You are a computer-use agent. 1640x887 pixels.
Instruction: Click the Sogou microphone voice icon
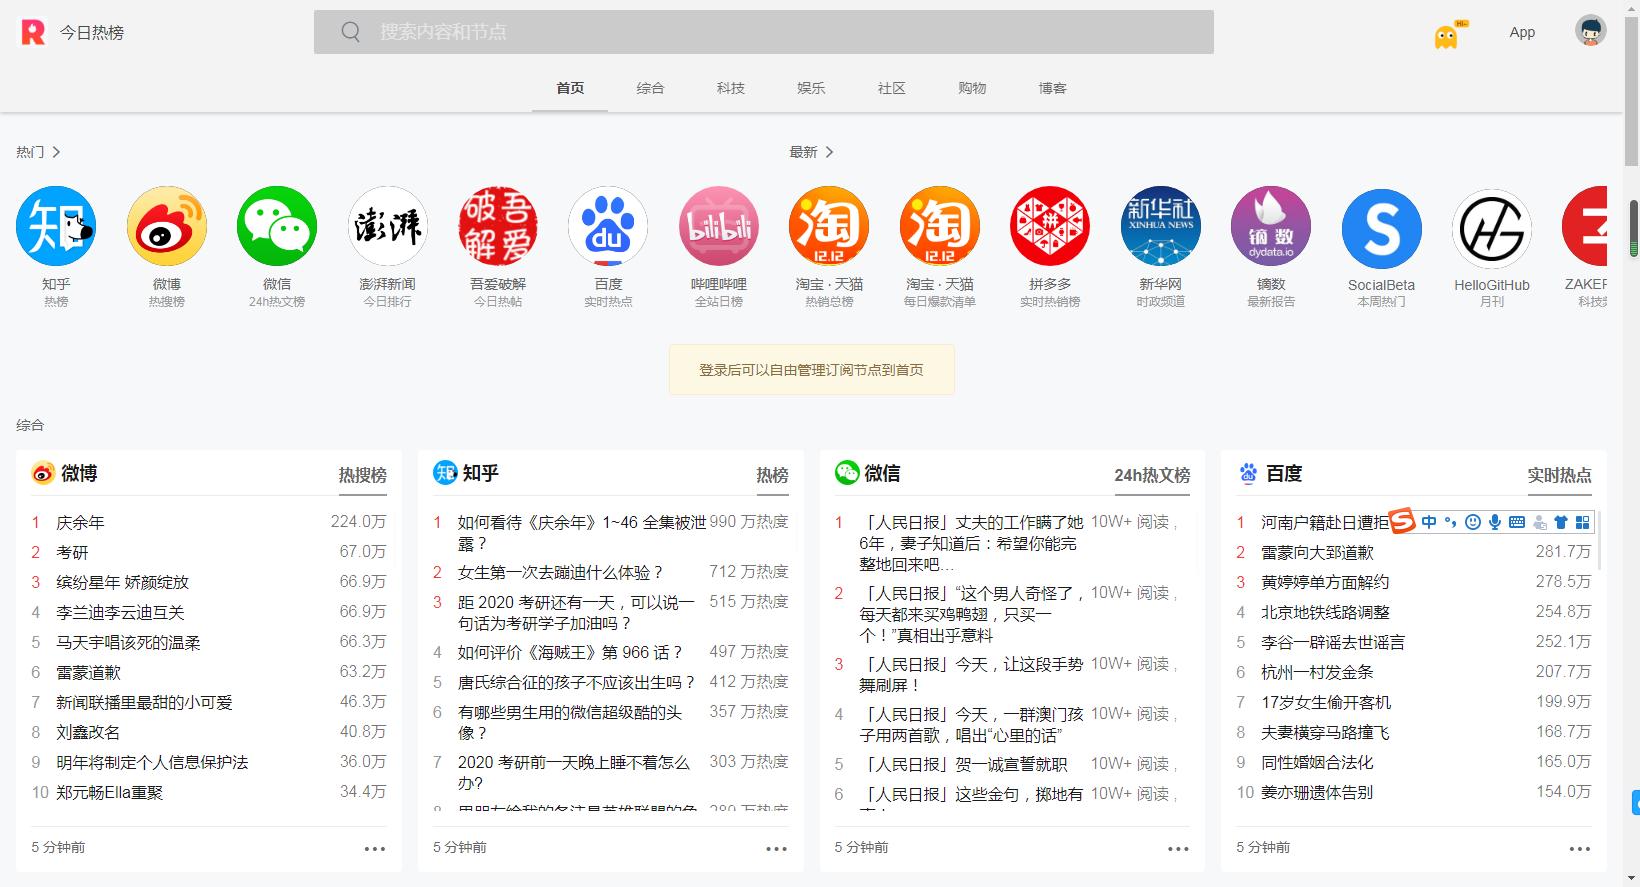pyautogui.click(x=1494, y=522)
